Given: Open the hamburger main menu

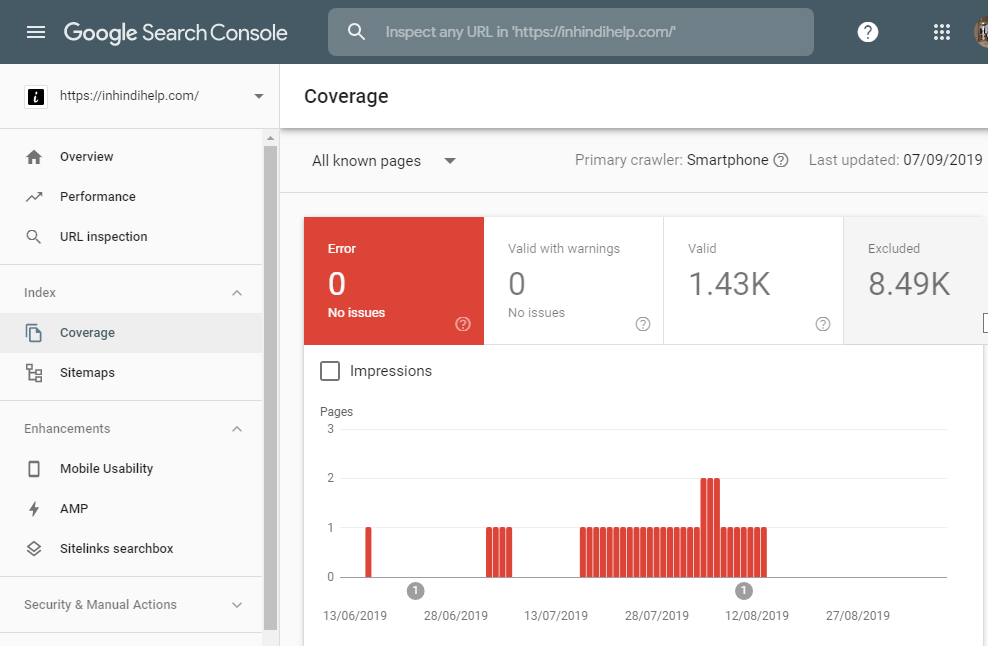Looking at the screenshot, I should [x=36, y=32].
